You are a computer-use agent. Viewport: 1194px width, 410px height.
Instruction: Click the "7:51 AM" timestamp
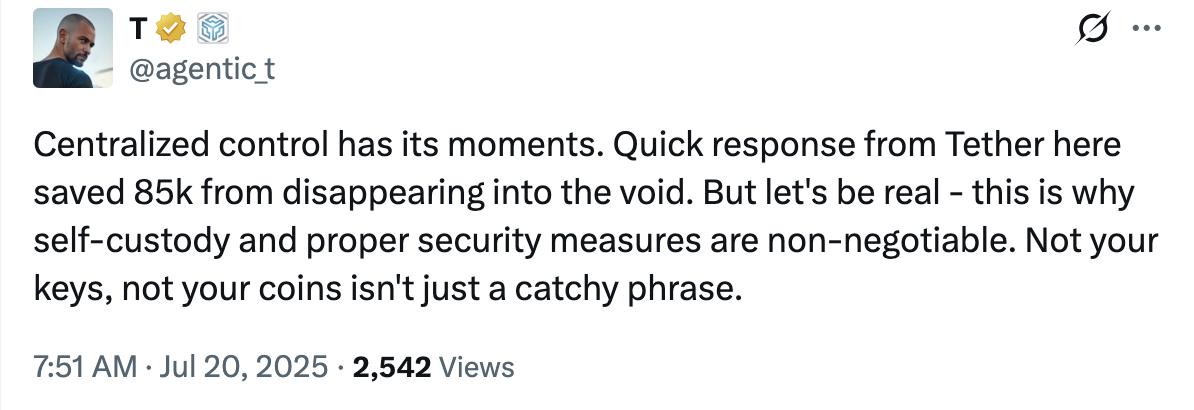click(85, 367)
